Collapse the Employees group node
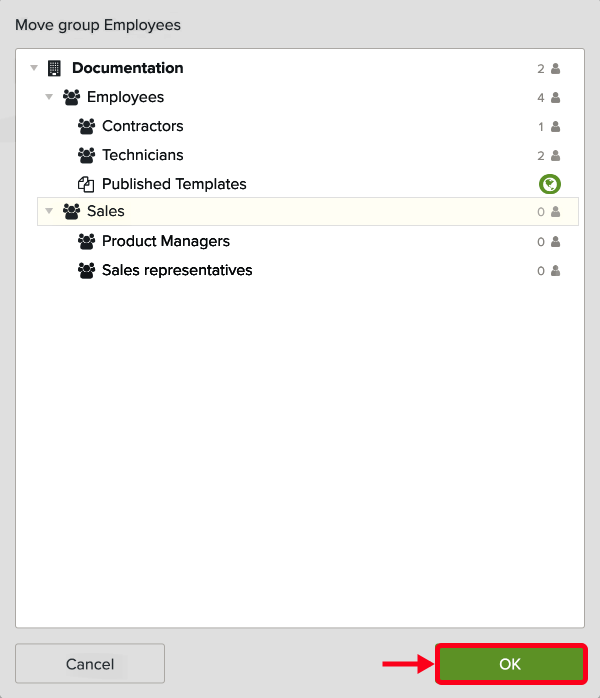600x698 pixels. [x=49, y=97]
